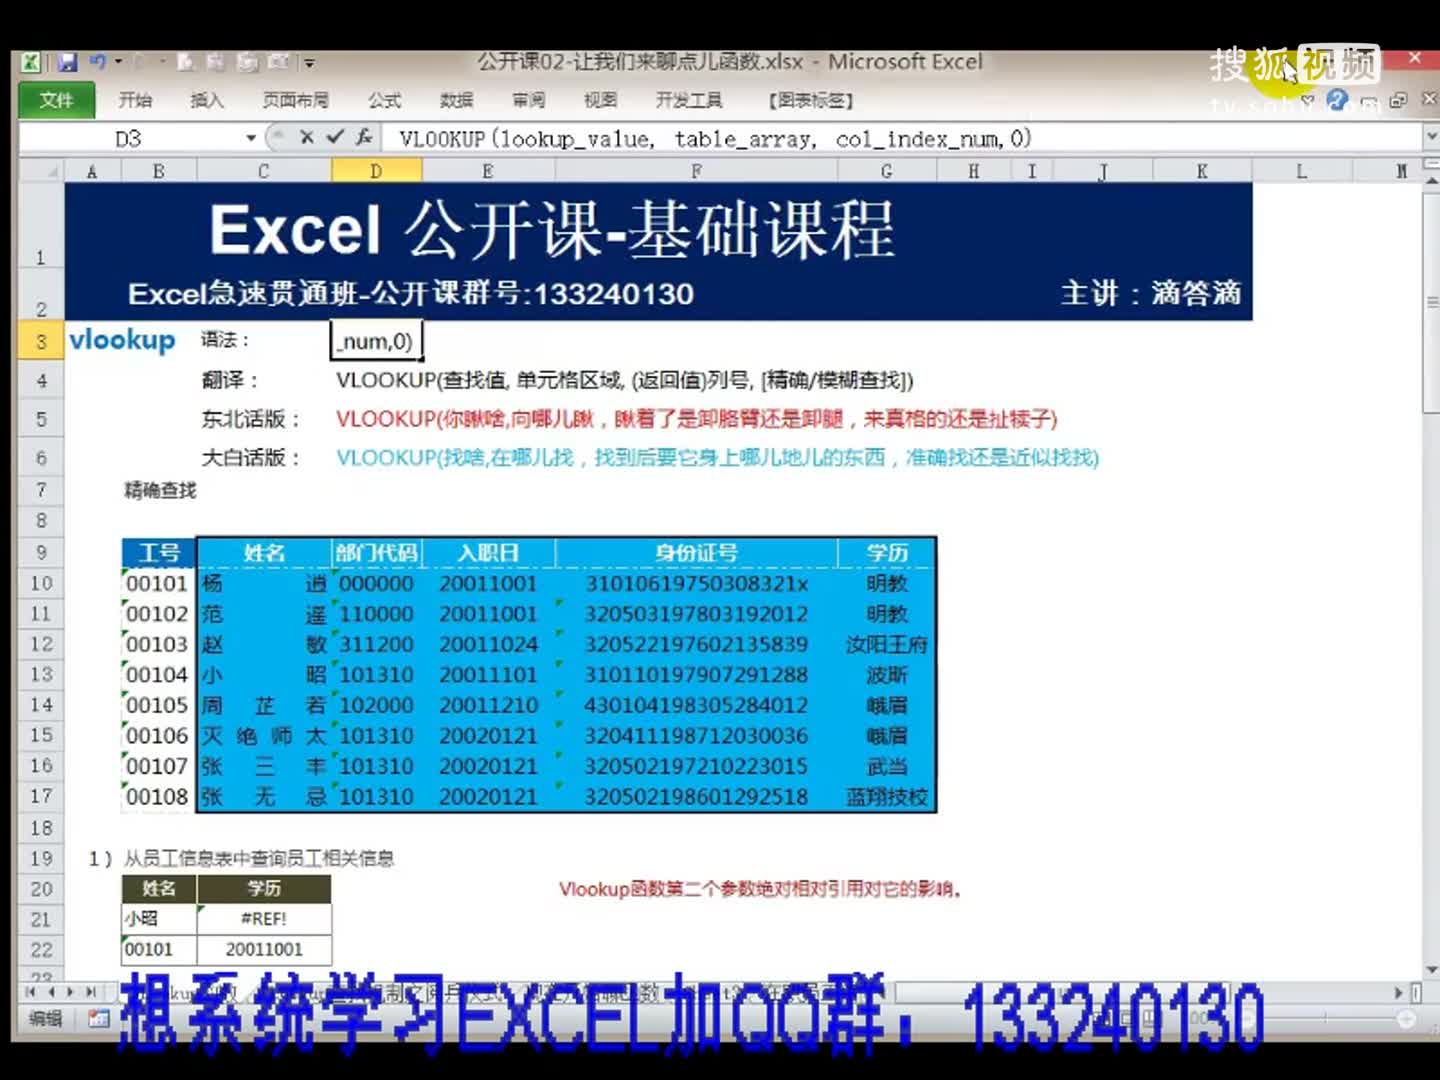1440x1080 pixels.
Task: Click the red 东北话版 VLOOKUP text
Action: pyautogui.click(x=696, y=419)
